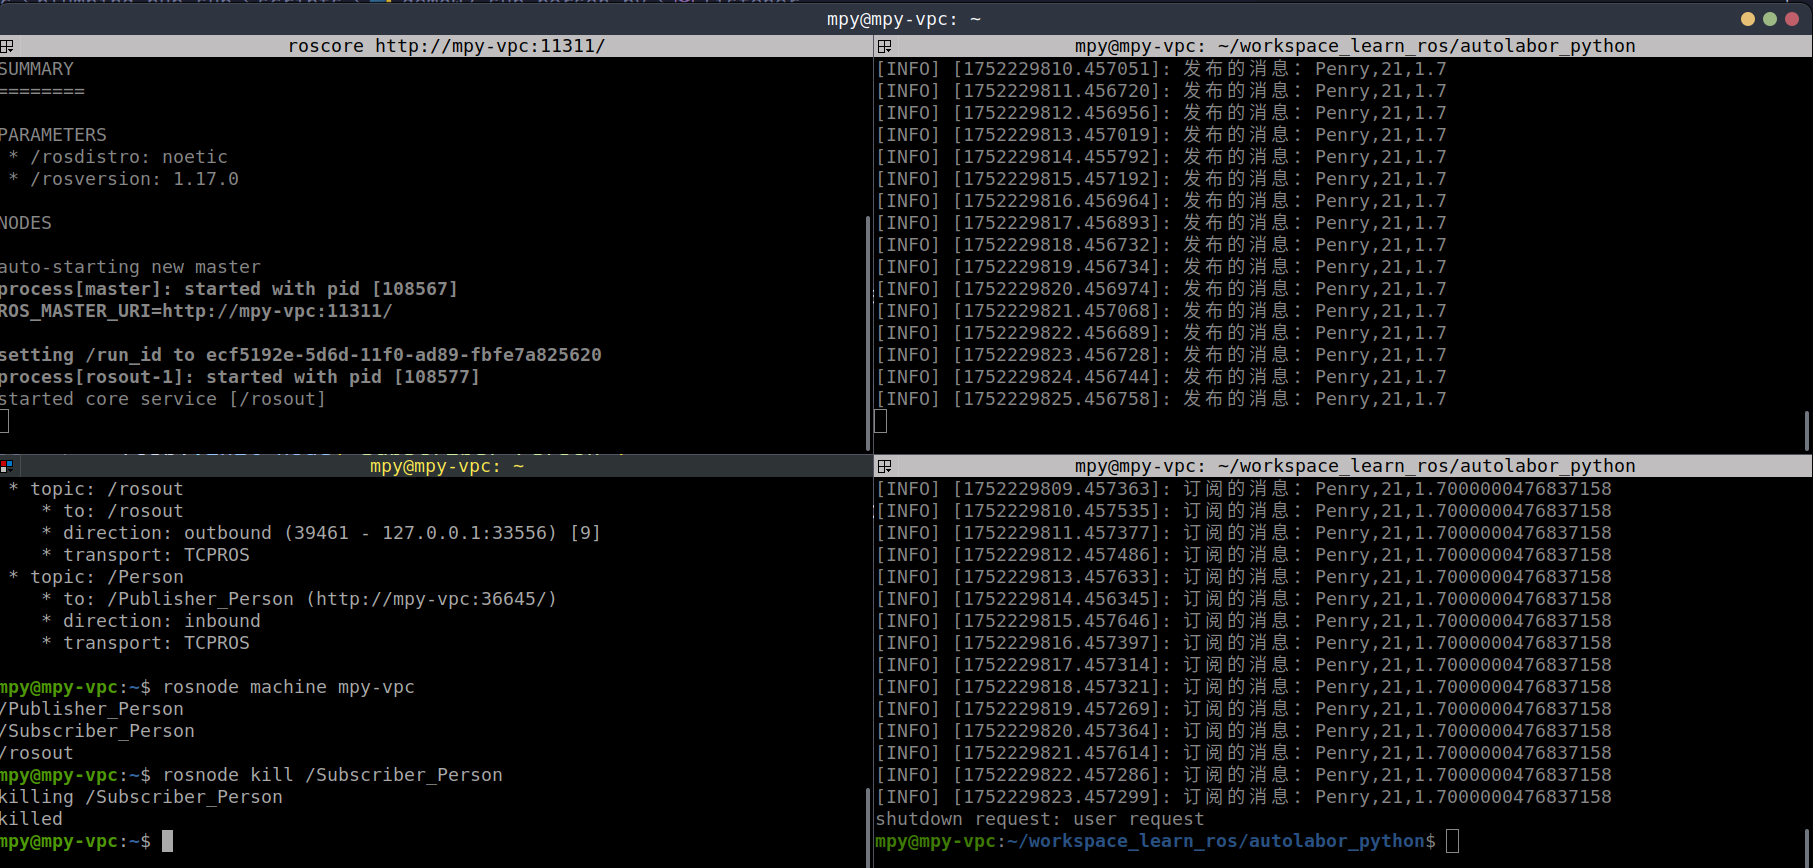This screenshot has width=1813, height=868.
Task: Select the roscore http://mpy-vpc:11311/ pane title bar
Action: click(x=446, y=46)
